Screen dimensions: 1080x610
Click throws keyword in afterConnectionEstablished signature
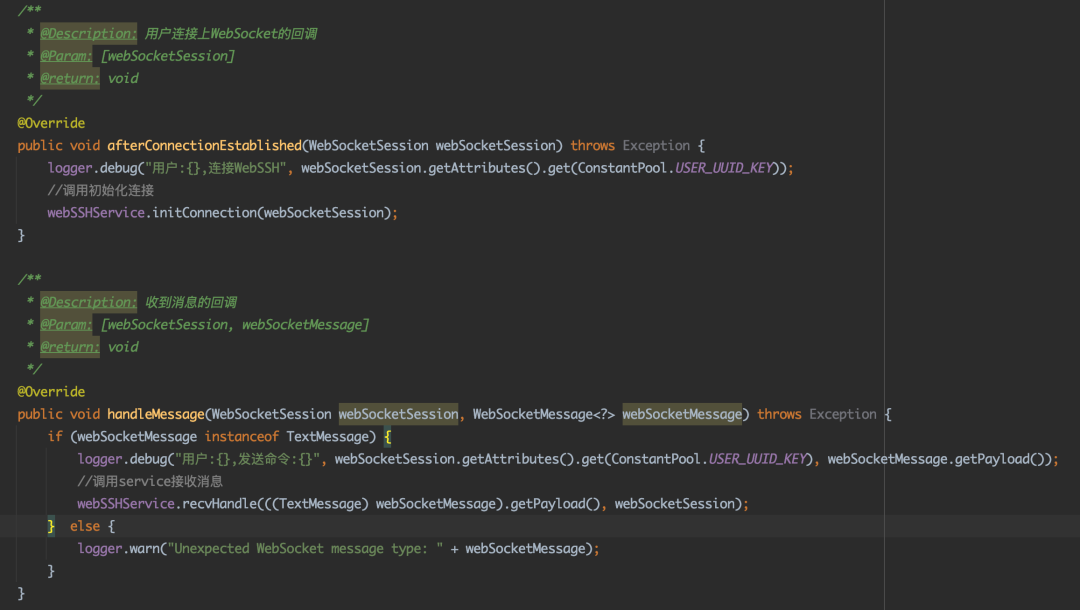click(x=592, y=145)
